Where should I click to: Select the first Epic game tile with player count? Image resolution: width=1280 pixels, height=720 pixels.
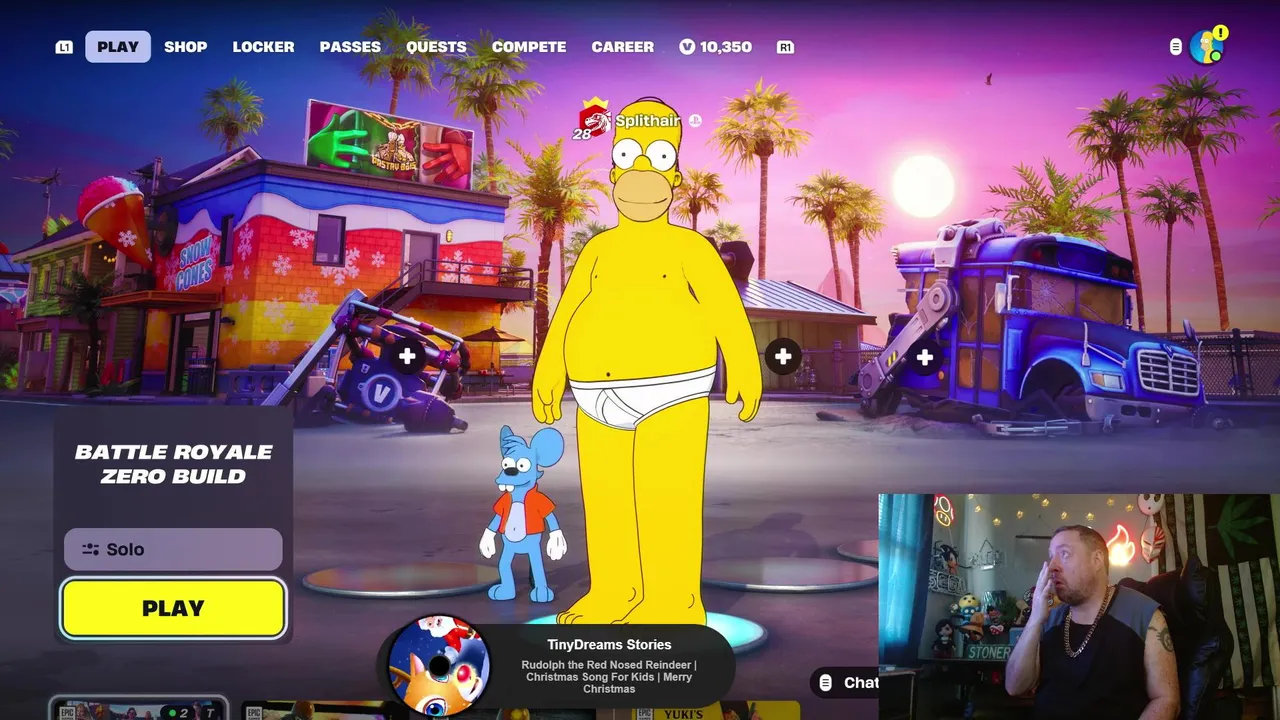click(x=139, y=709)
